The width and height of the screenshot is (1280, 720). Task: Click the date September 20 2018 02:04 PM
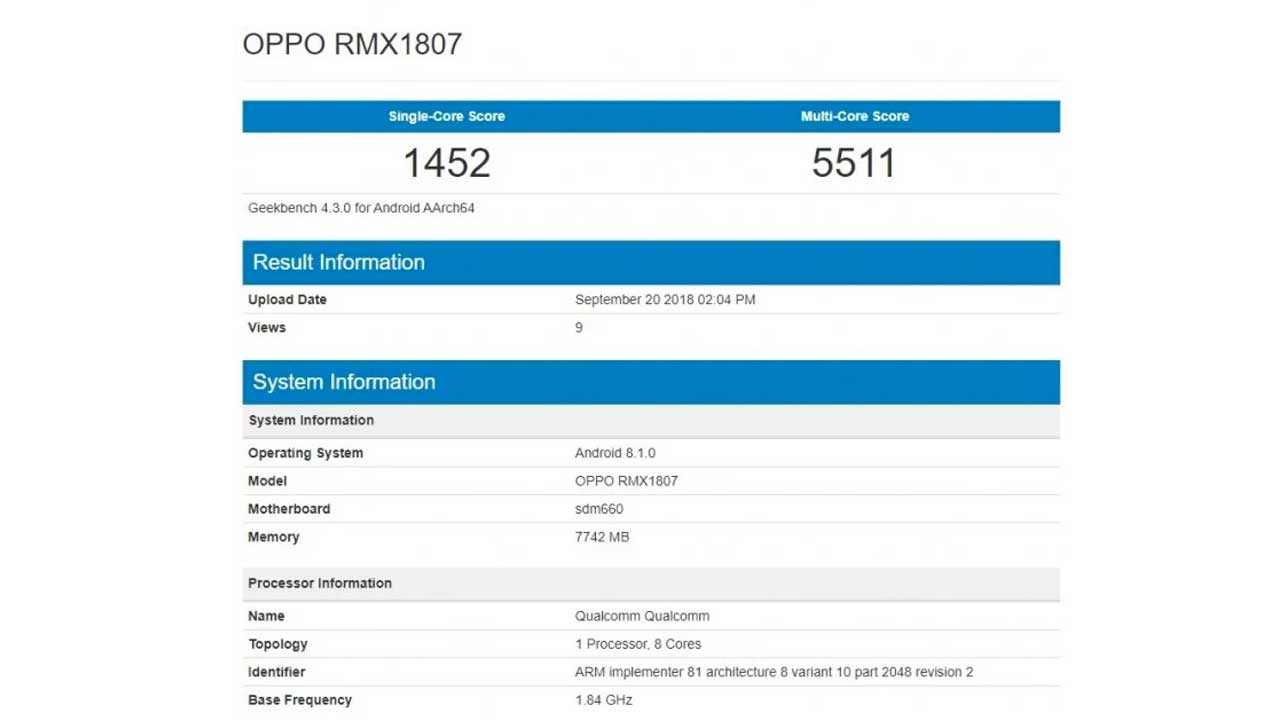(665, 300)
